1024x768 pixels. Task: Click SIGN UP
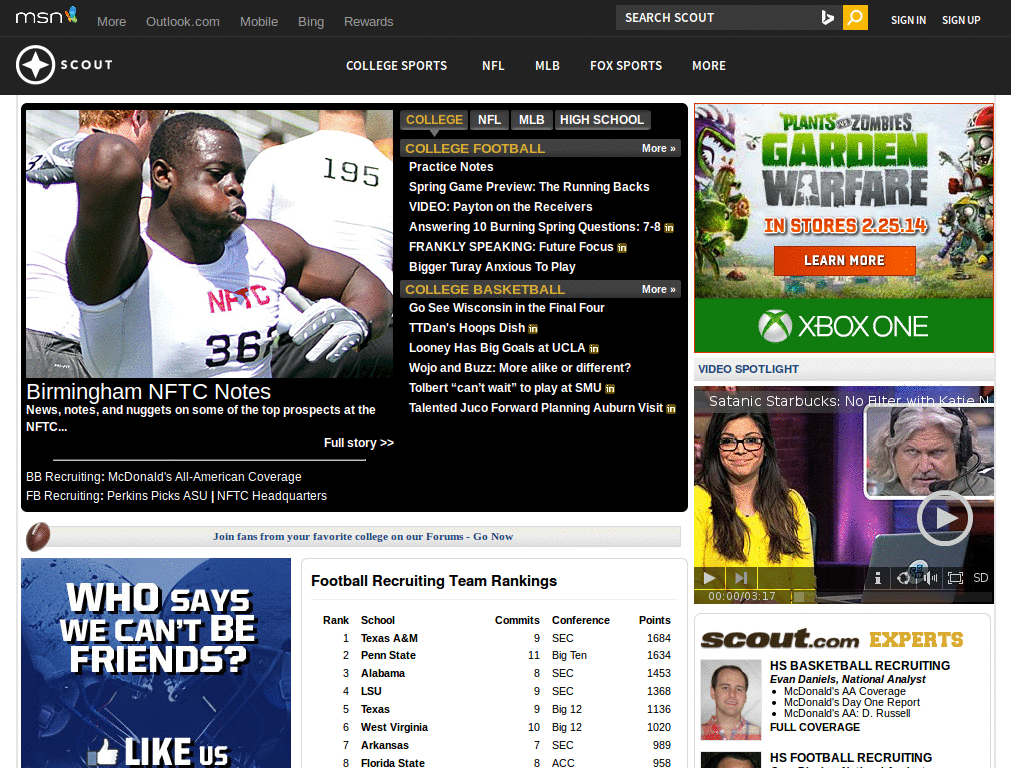961,20
